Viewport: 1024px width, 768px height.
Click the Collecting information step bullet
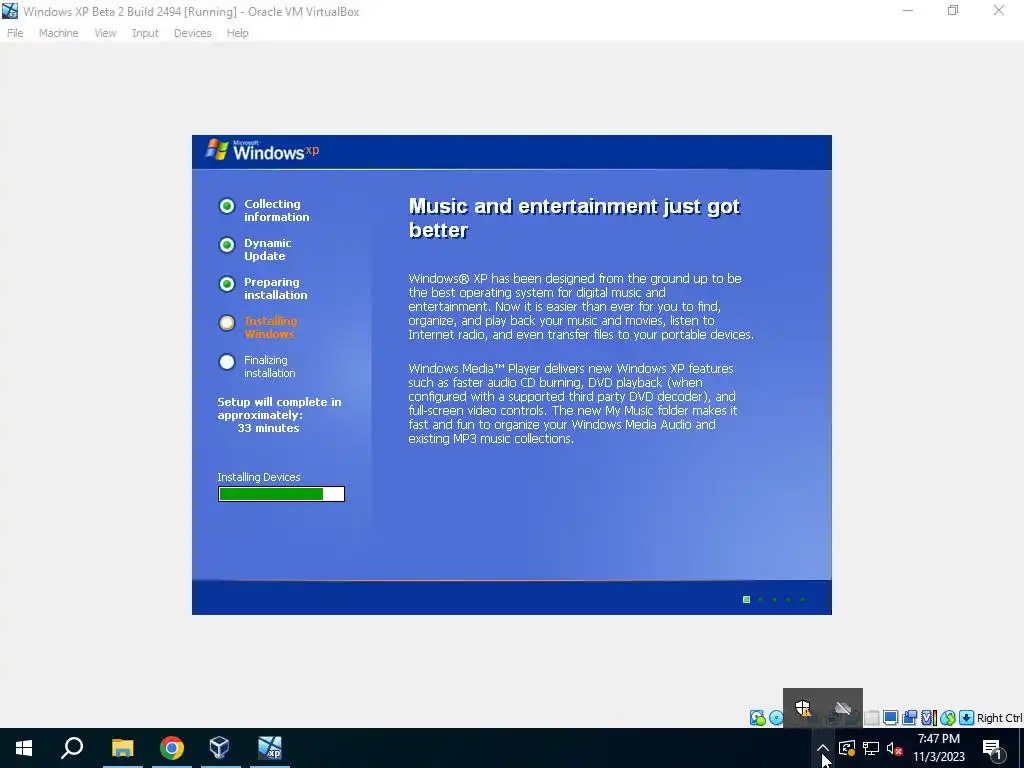227,206
